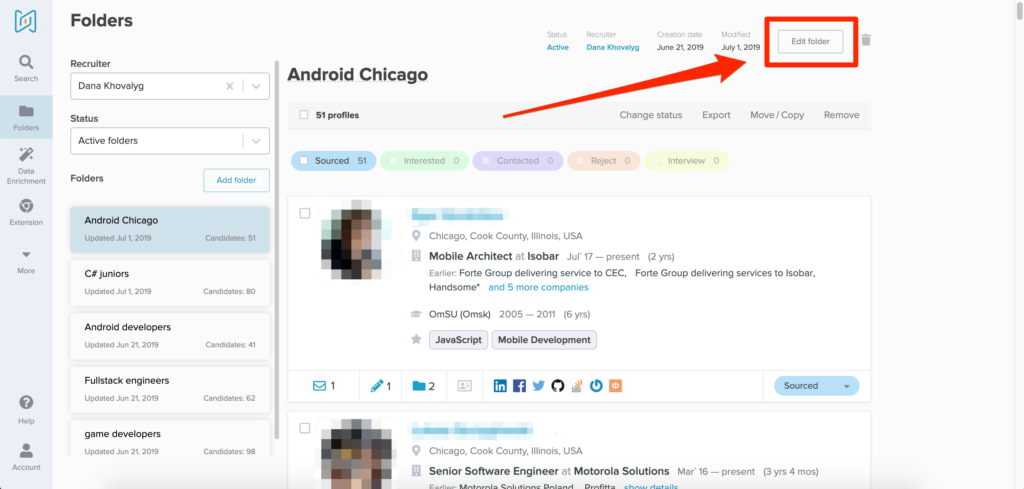The image size is (1024, 489).
Task: Open C# juniors folder
Action: coord(170,282)
